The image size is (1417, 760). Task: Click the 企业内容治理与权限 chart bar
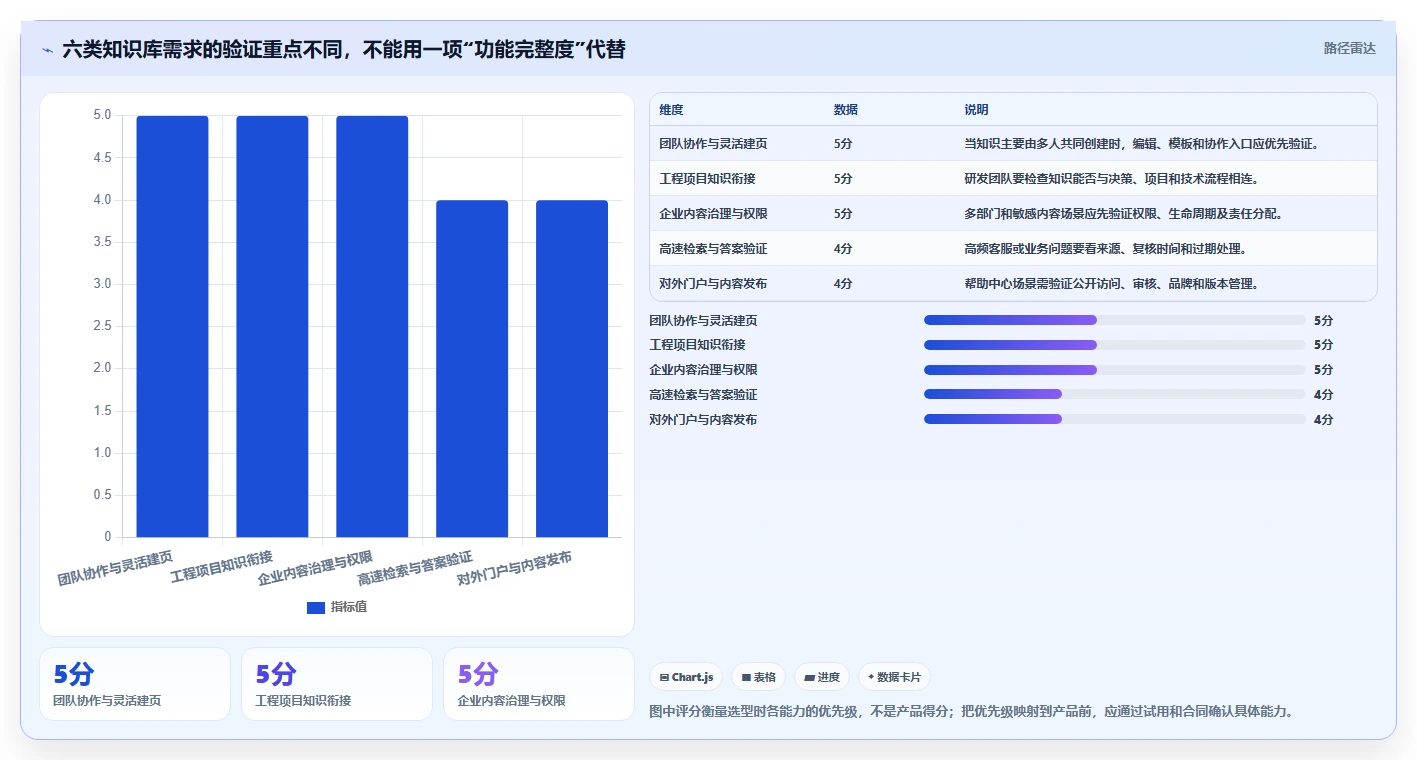[372, 326]
